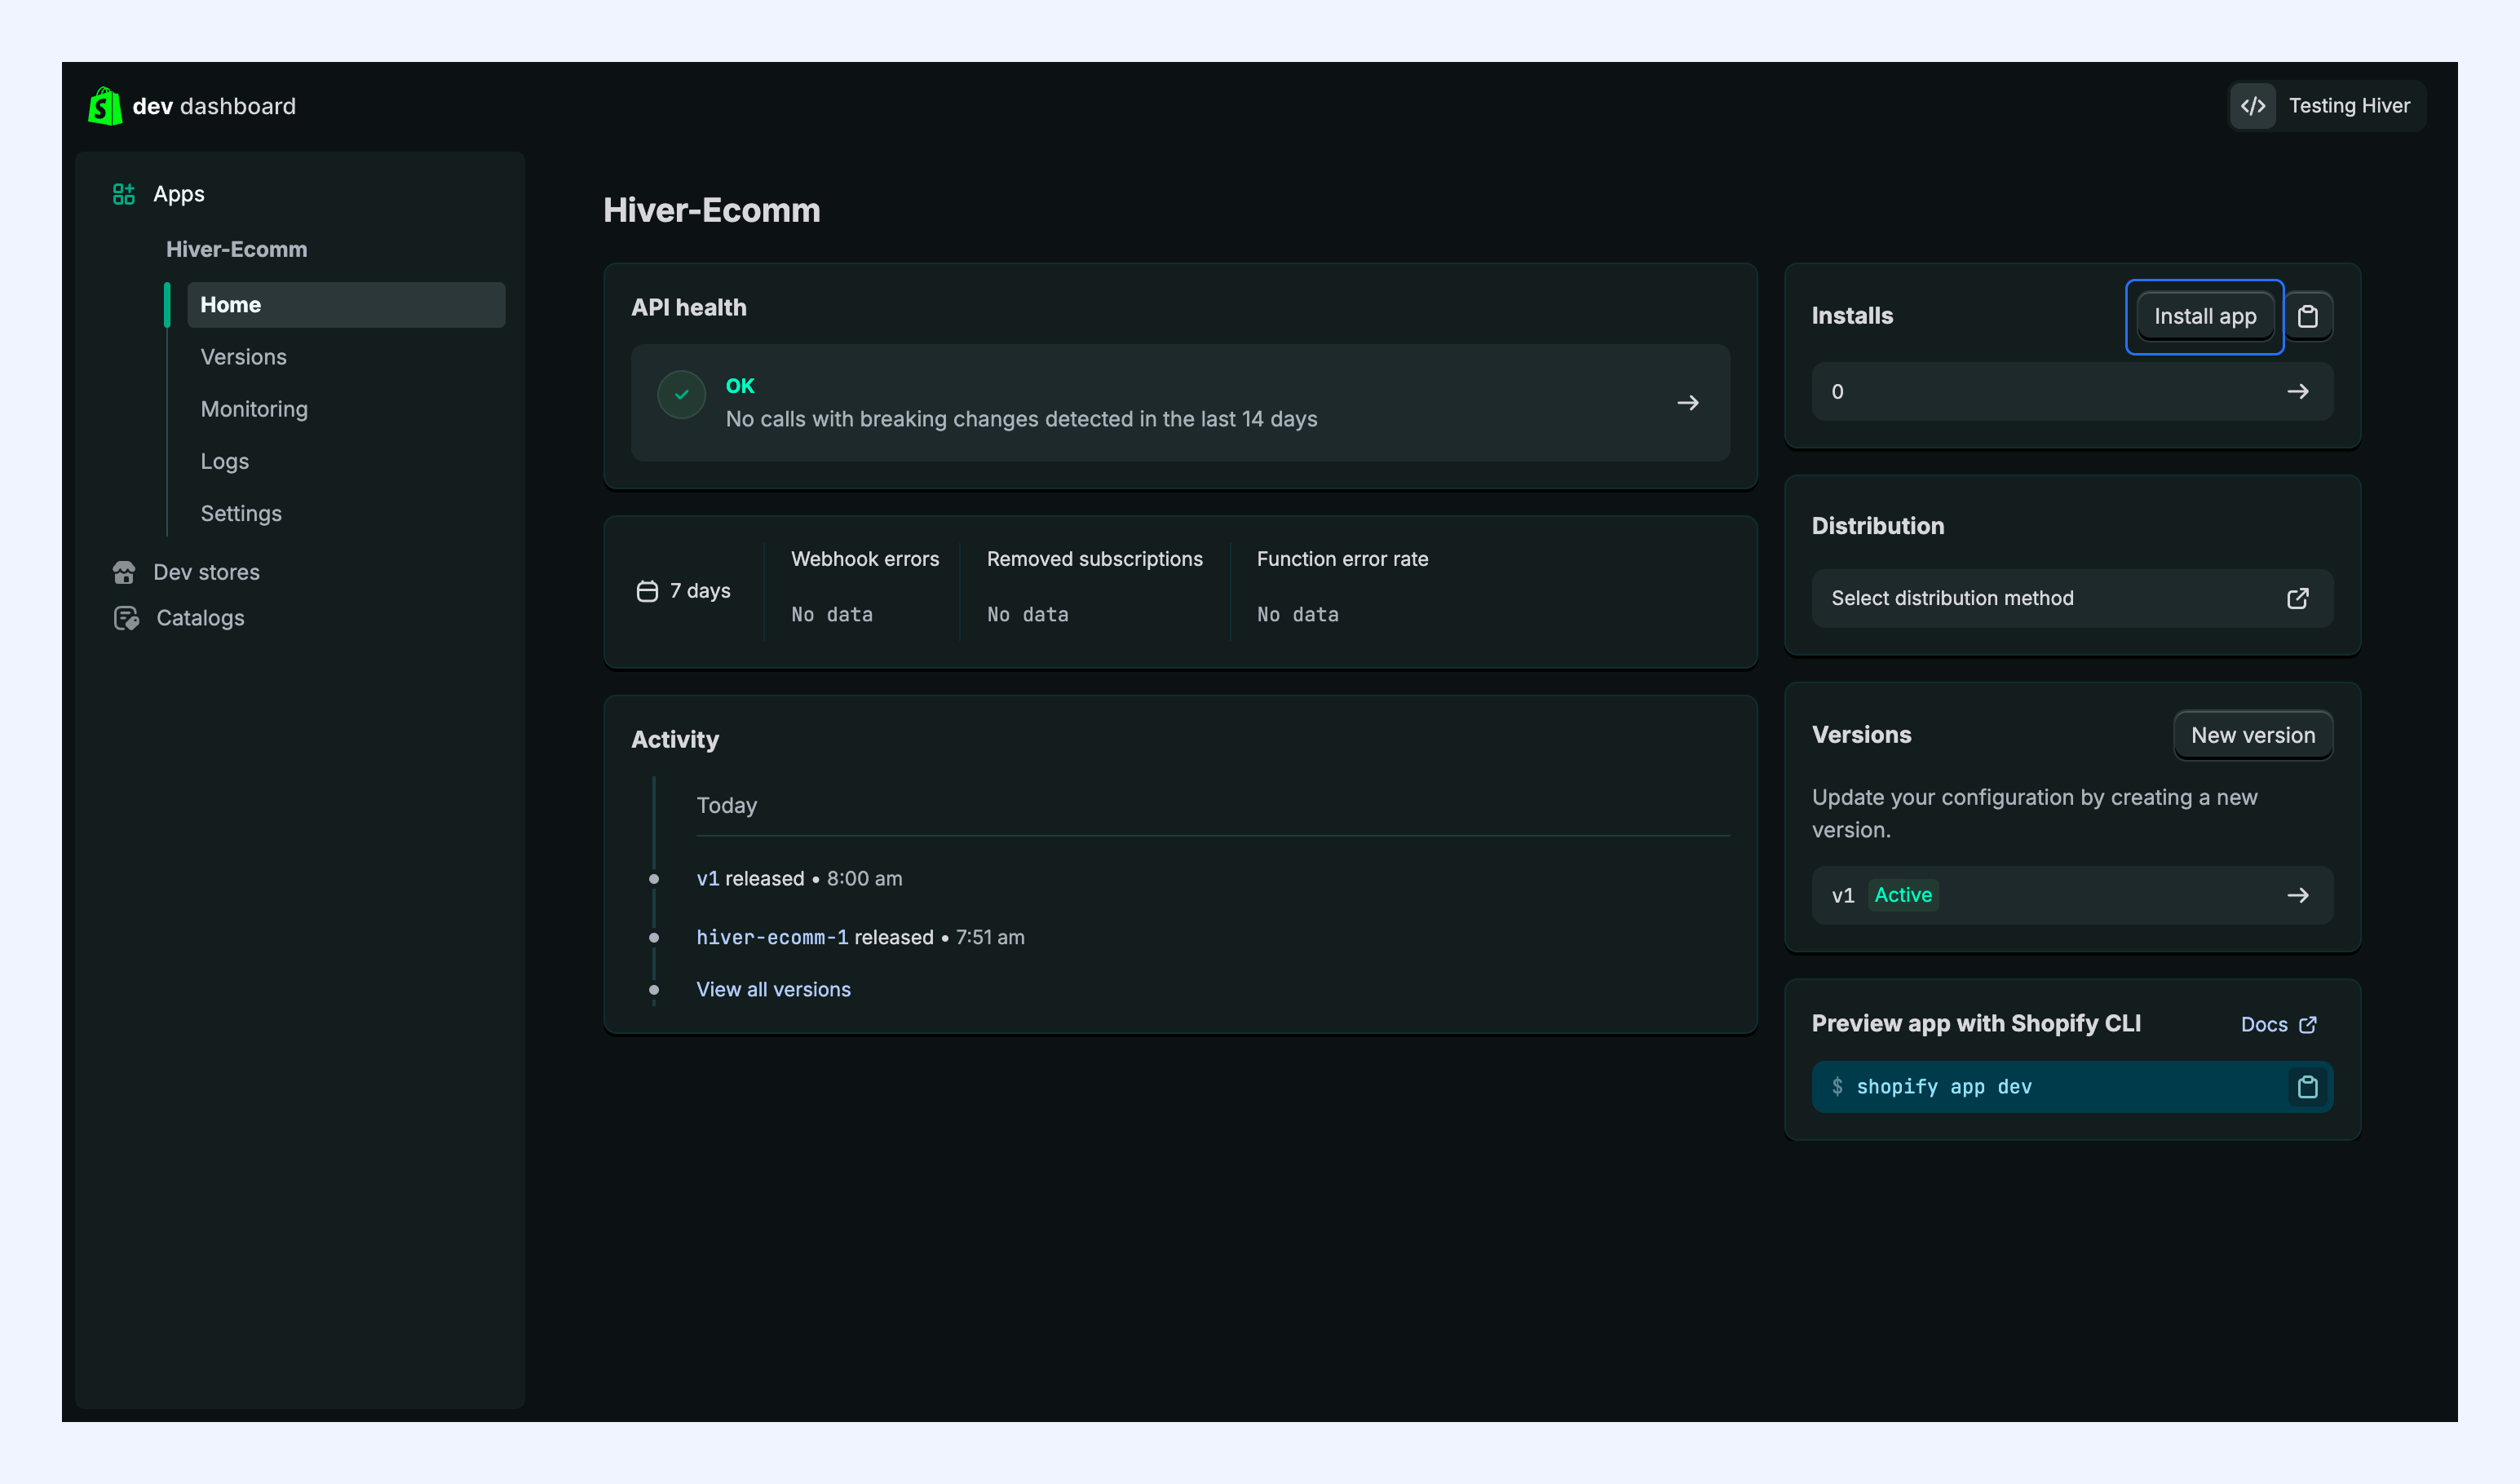Click Select distribution method row
The width and height of the screenshot is (2520, 1484).
[2072, 598]
